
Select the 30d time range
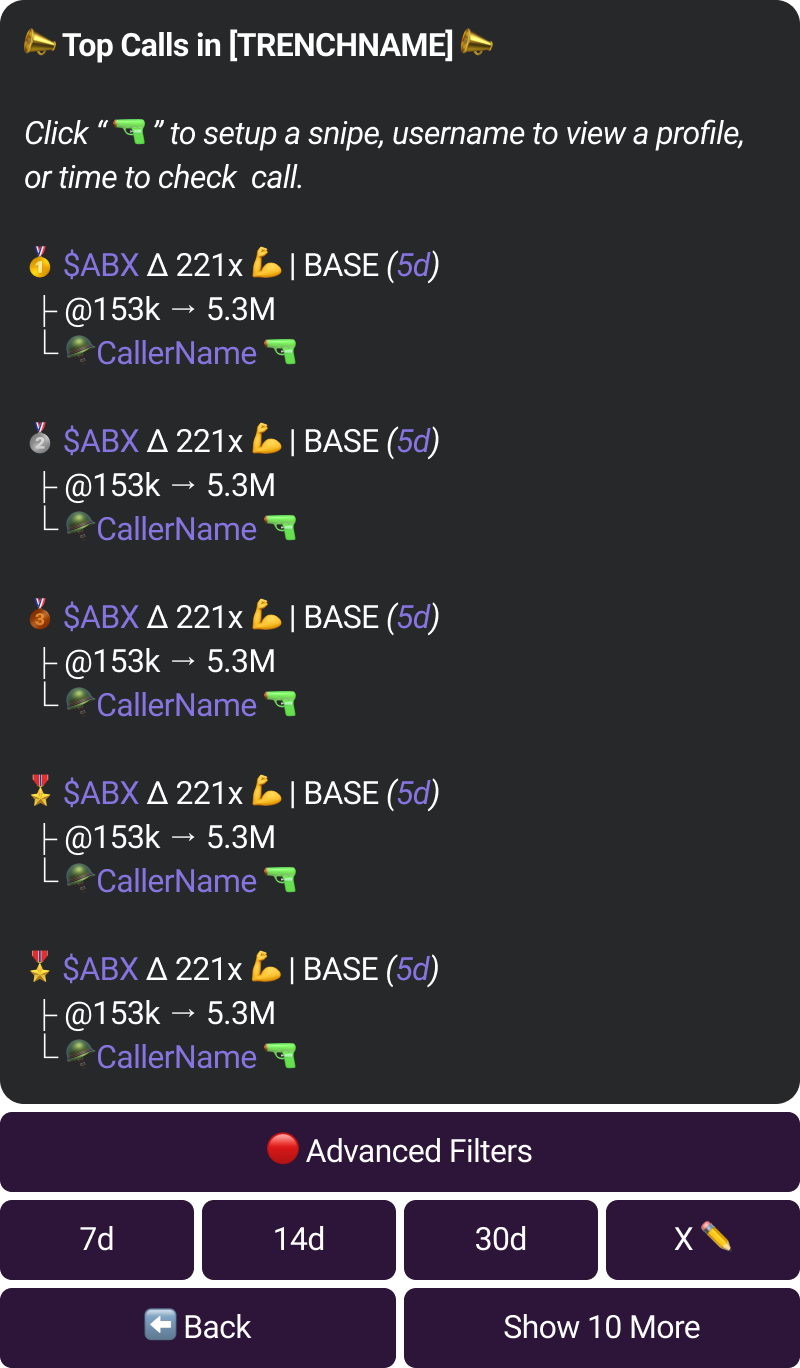501,1240
